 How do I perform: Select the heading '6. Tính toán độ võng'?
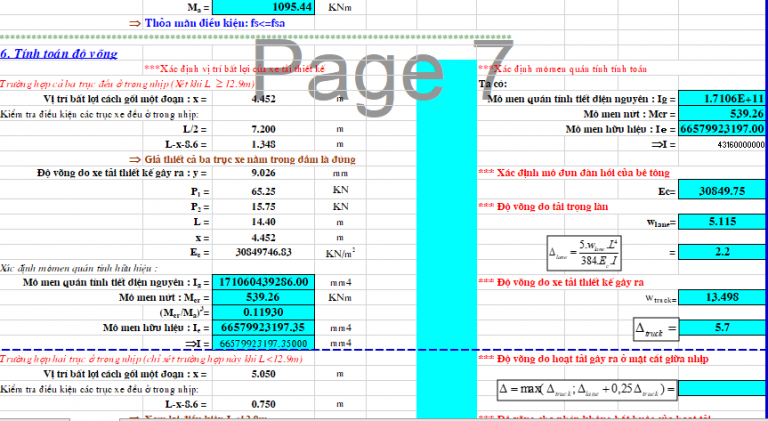pos(59,54)
